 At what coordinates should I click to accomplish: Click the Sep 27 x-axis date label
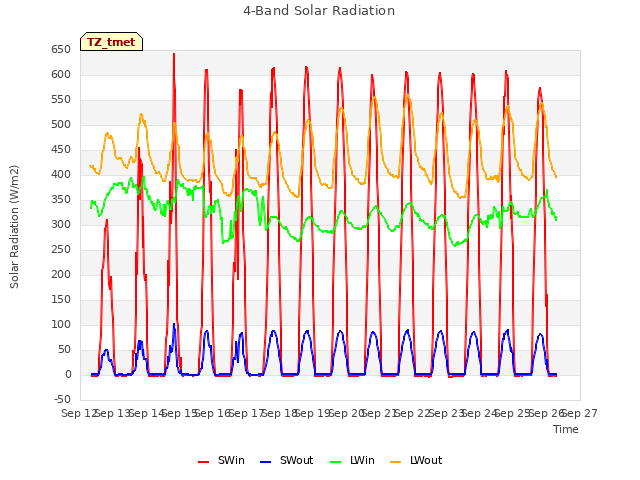580,413
